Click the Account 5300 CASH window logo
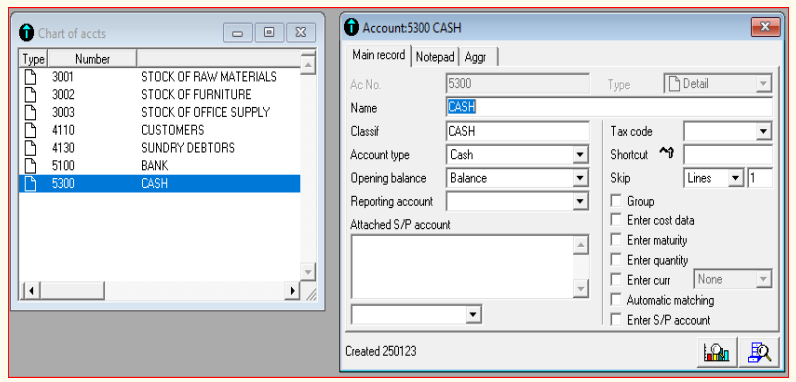 point(351,27)
